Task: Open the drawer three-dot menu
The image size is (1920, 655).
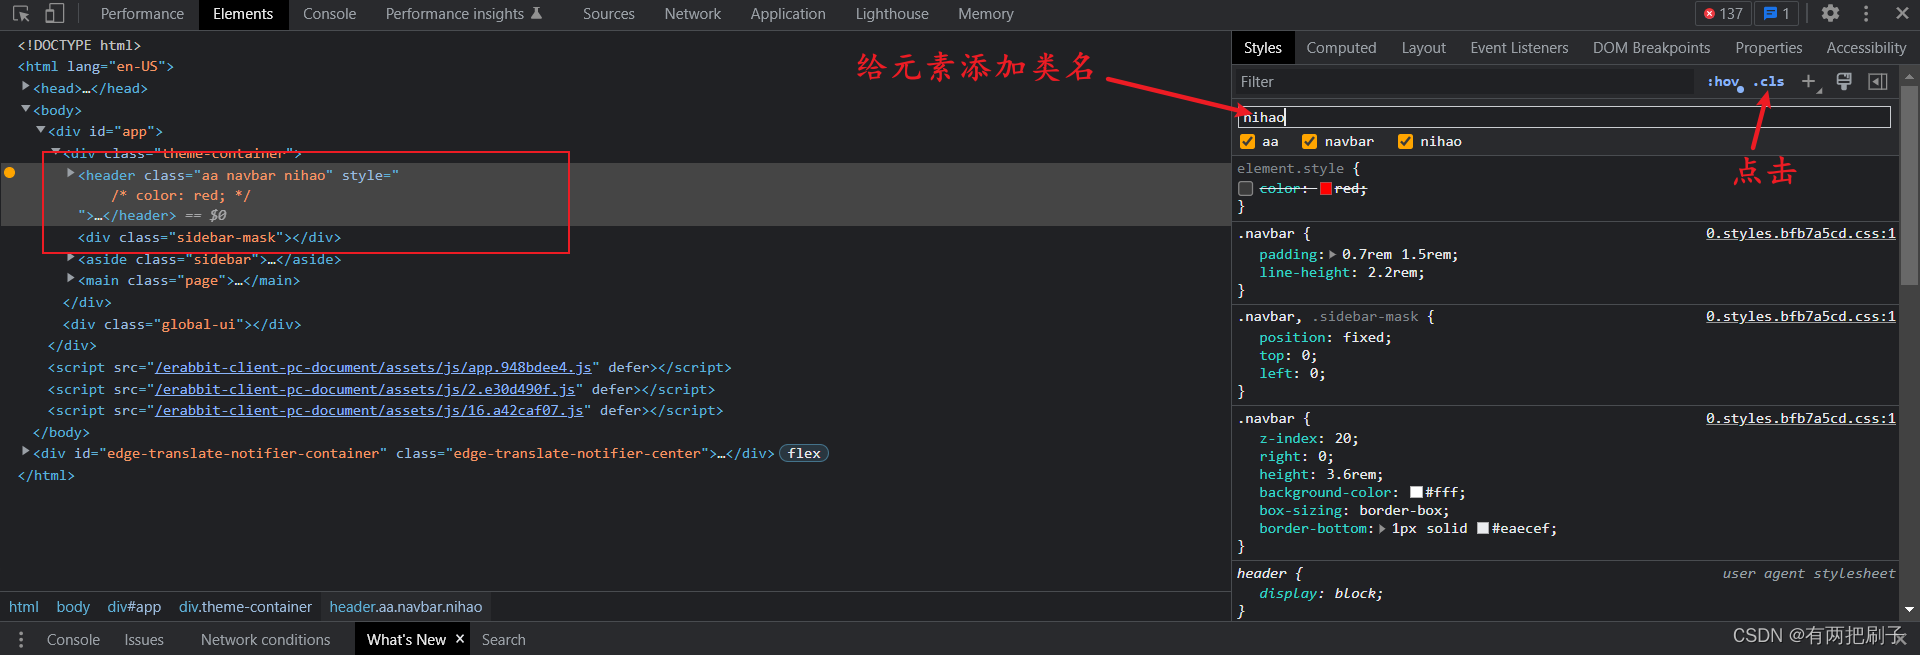Action: pos(20,640)
